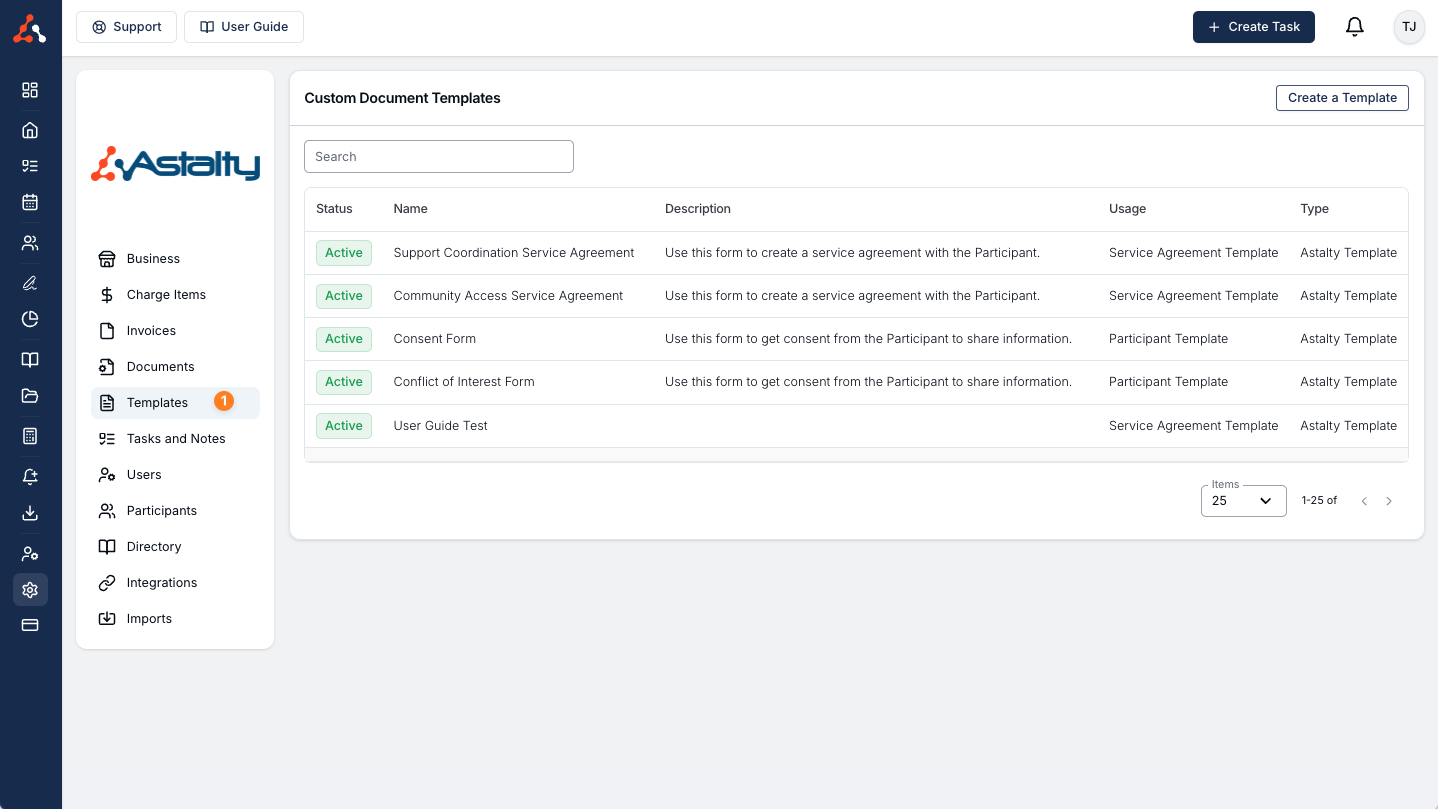1438x809 pixels.
Task: Sort by the Name column header
Action: point(411,209)
